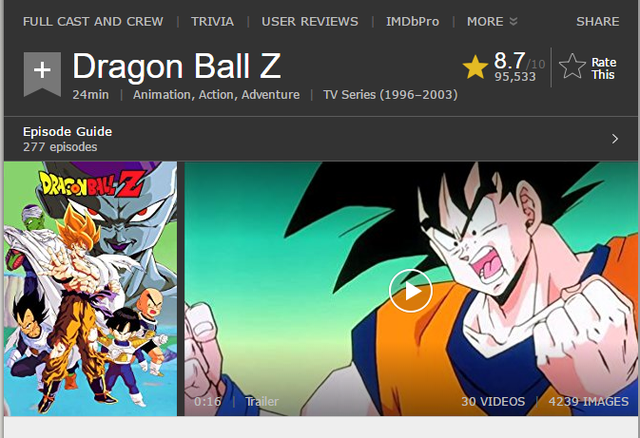
Task: View the 30 VIDEOS gallery
Action: [x=493, y=401]
